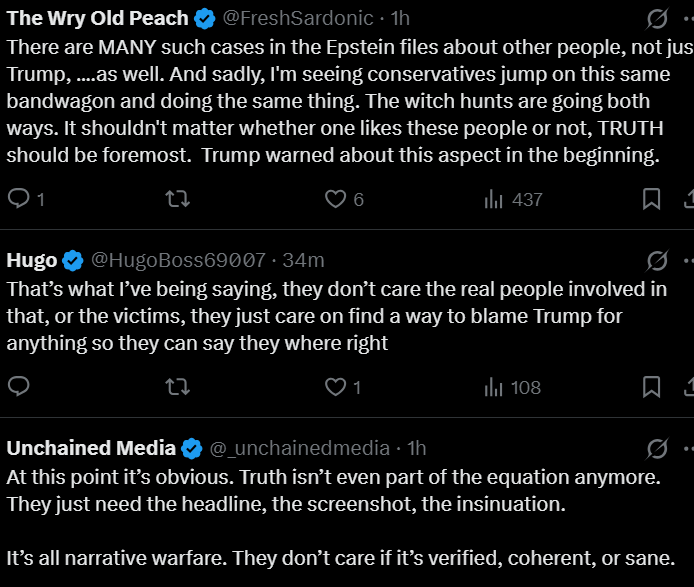The height and width of the screenshot is (587, 694).
Task: Open Hugo's profile name
Action: pos(32,261)
